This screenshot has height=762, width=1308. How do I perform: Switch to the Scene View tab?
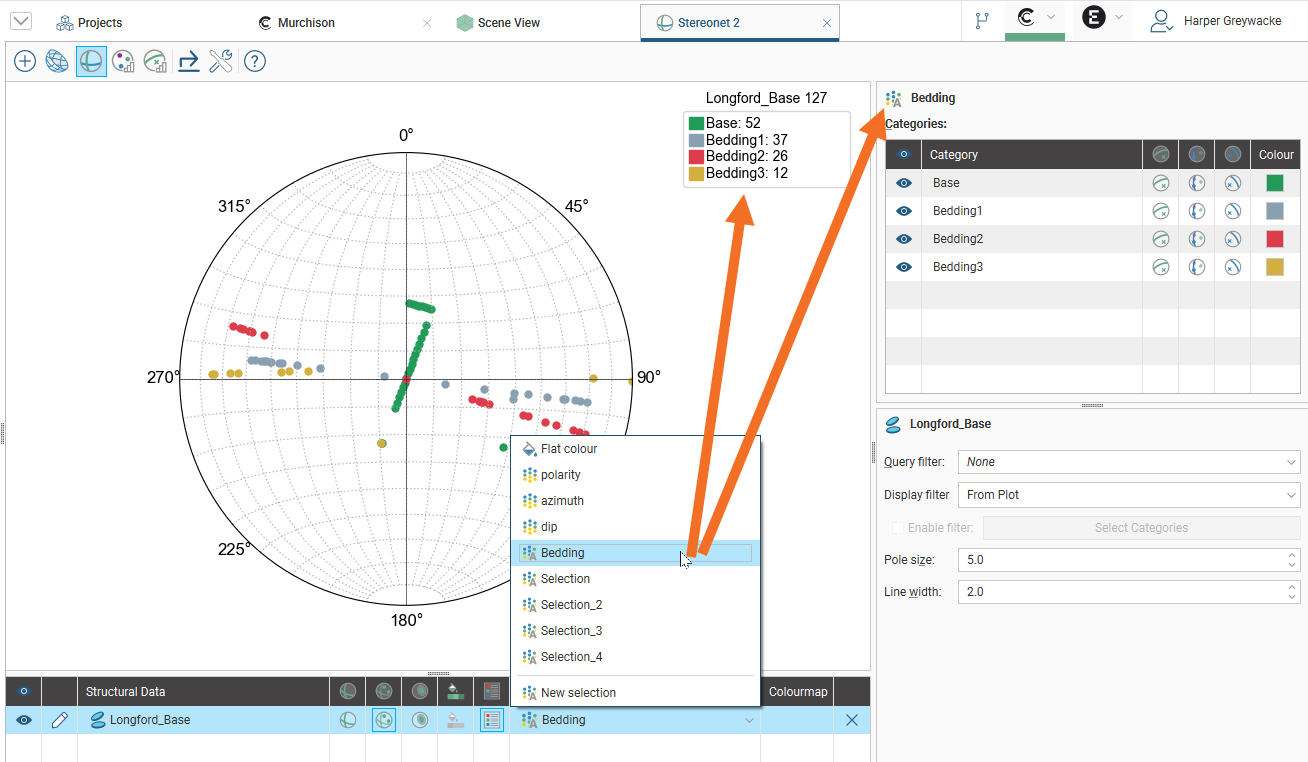[x=508, y=22]
